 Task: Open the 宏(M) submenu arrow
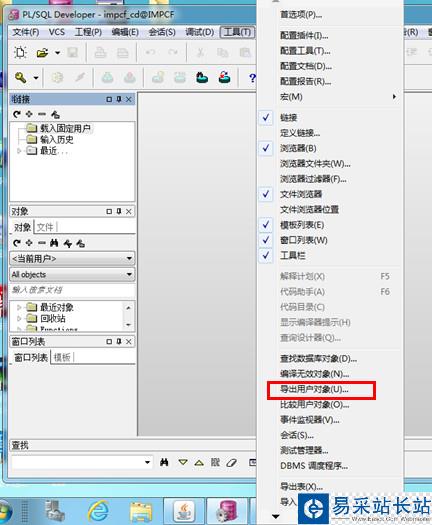(394, 97)
